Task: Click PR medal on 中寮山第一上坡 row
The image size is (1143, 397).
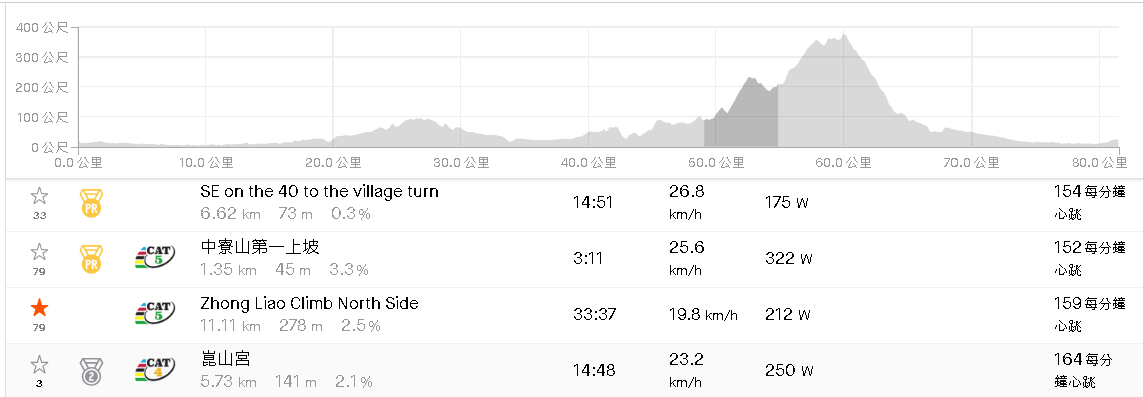Action: click(x=91, y=259)
